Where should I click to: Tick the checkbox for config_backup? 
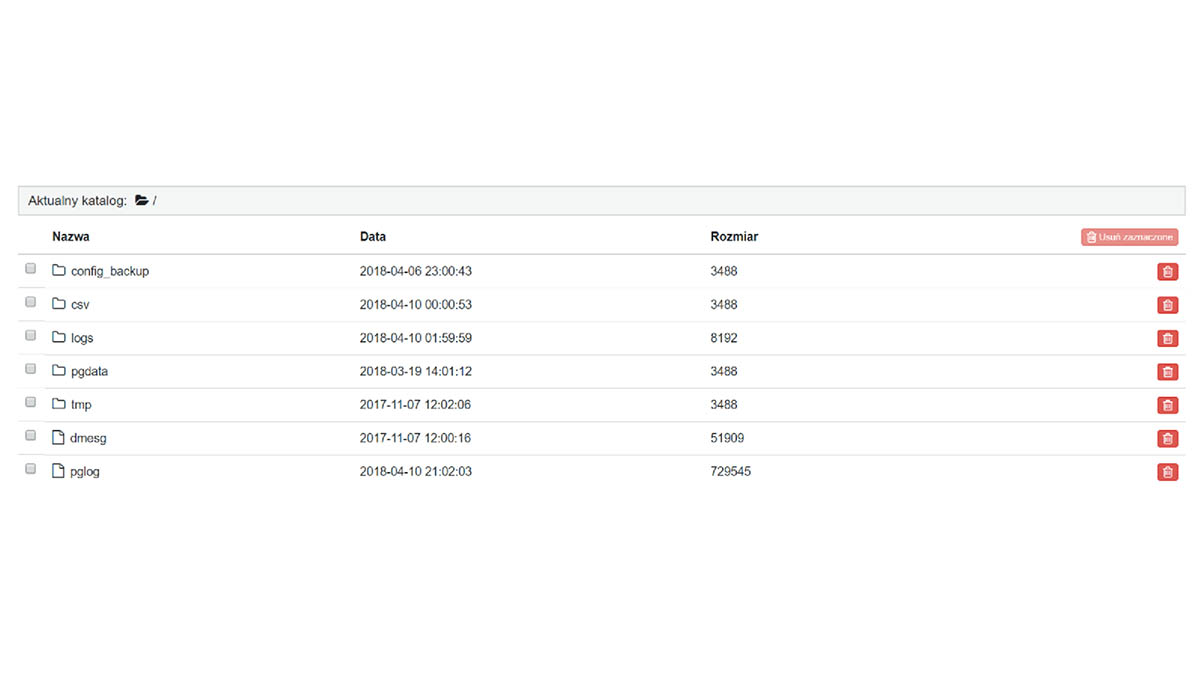pos(31,269)
